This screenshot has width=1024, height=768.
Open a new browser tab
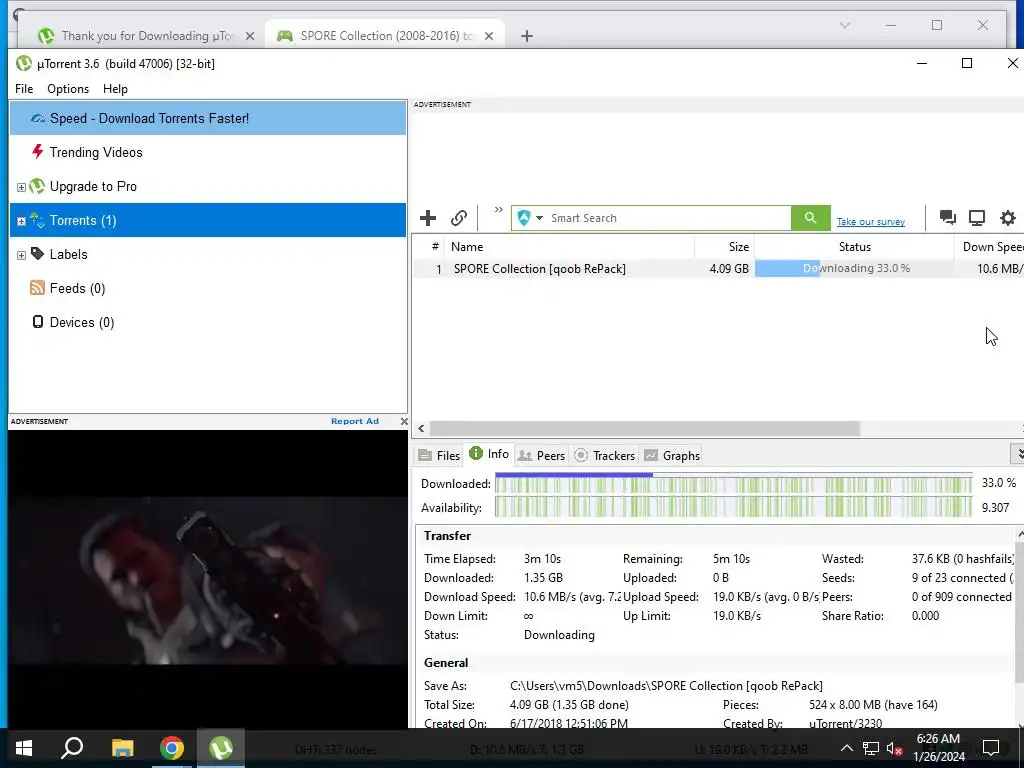tap(527, 37)
